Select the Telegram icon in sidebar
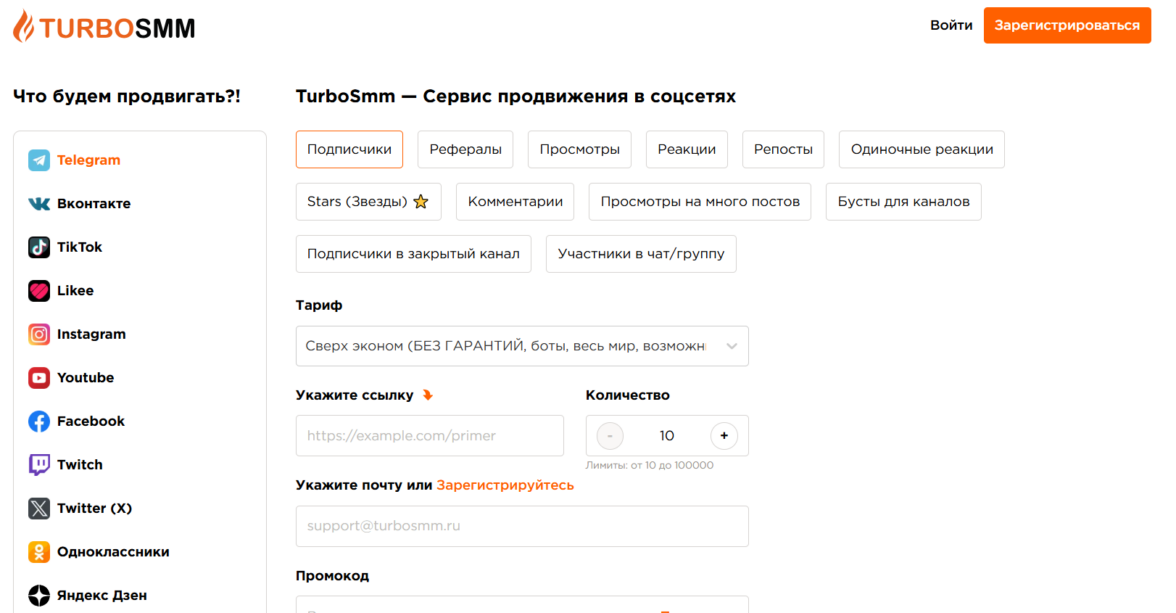Image resolution: width=1176 pixels, height=613 pixels. (x=39, y=160)
